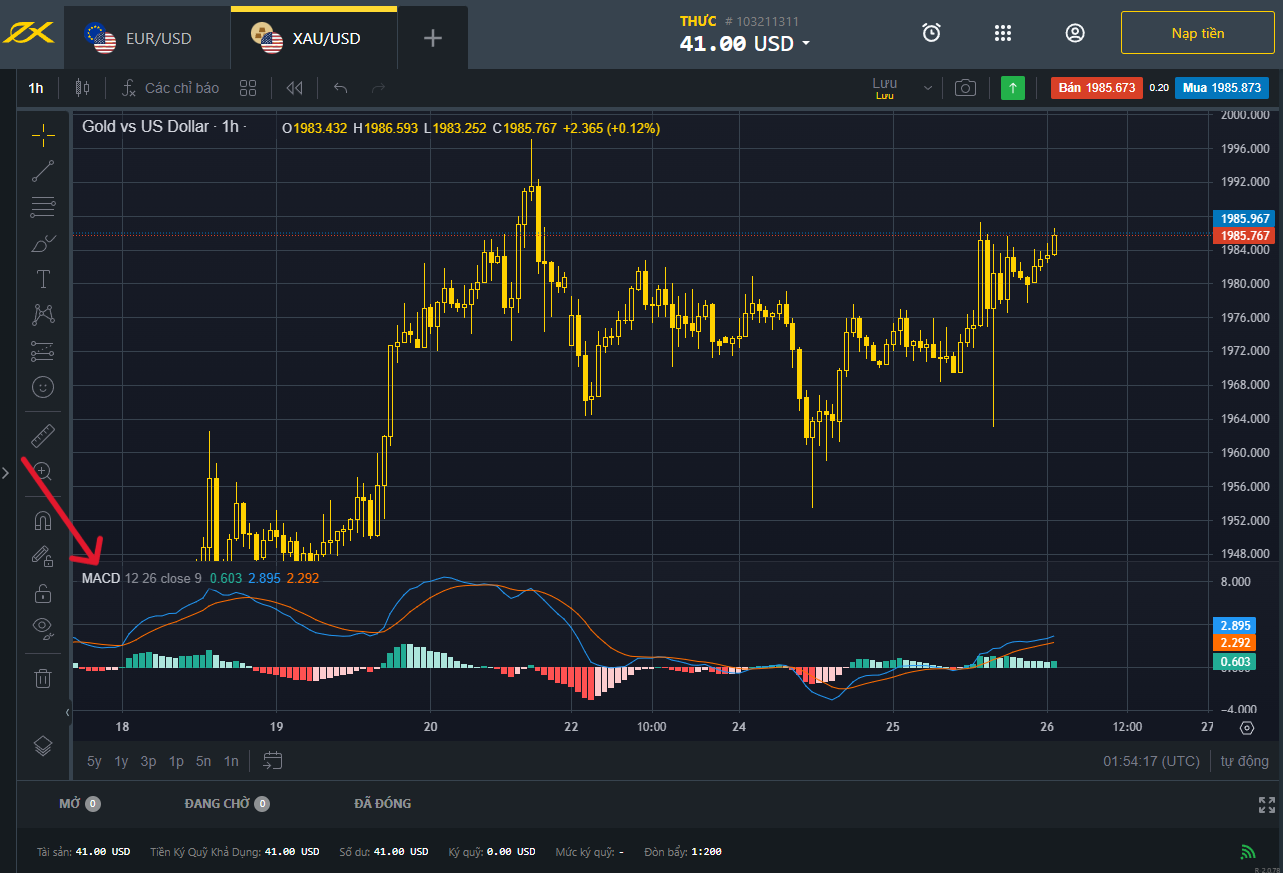1283x873 pixels.
Task: Select the crosshair cursor tool
Action: (x=43, y=134)
